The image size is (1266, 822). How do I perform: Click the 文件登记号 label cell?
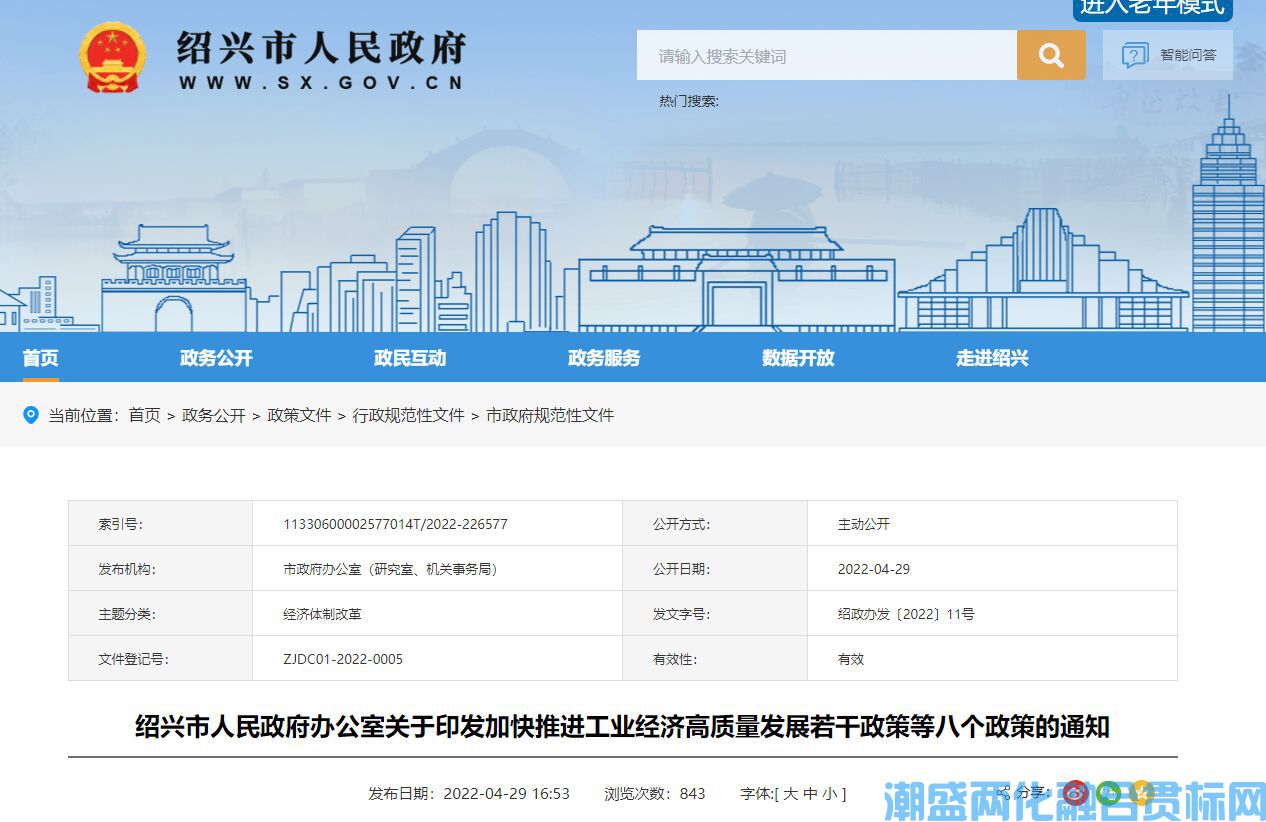[160, 658]
